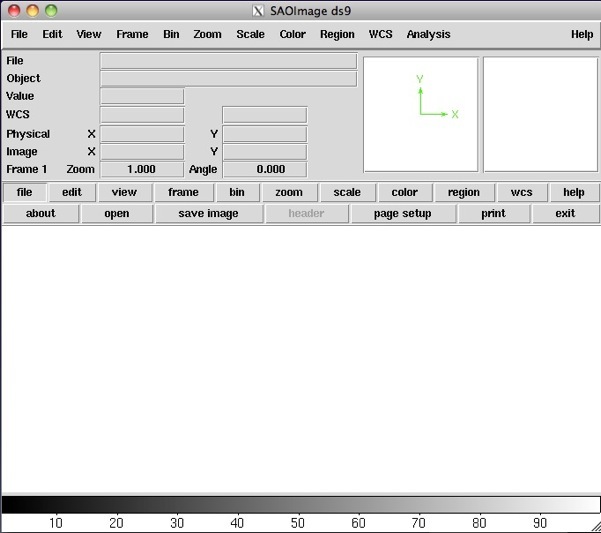Open the Frame menu
Image resolution: width=601 pixels, height=533 pixels.
pyautogui.click(x=132, y=34)
